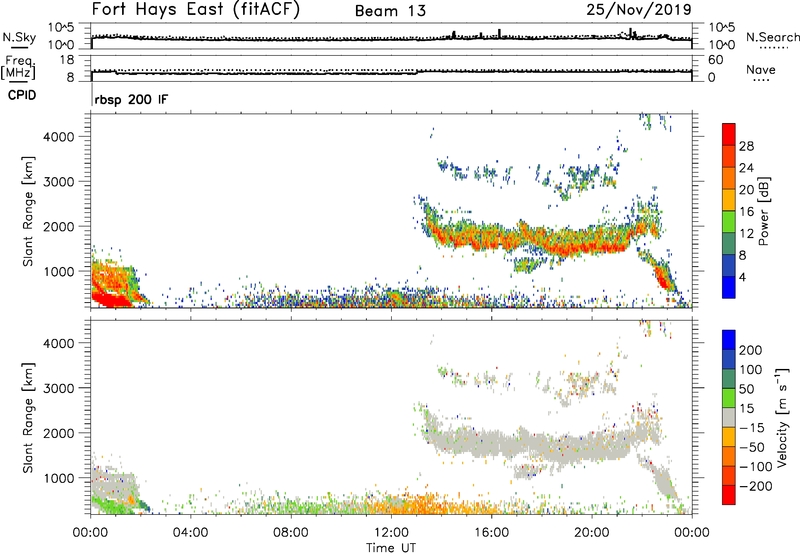Click the '100' velocity colorbar tick
The image size is (800, 554).
[751, 369]
